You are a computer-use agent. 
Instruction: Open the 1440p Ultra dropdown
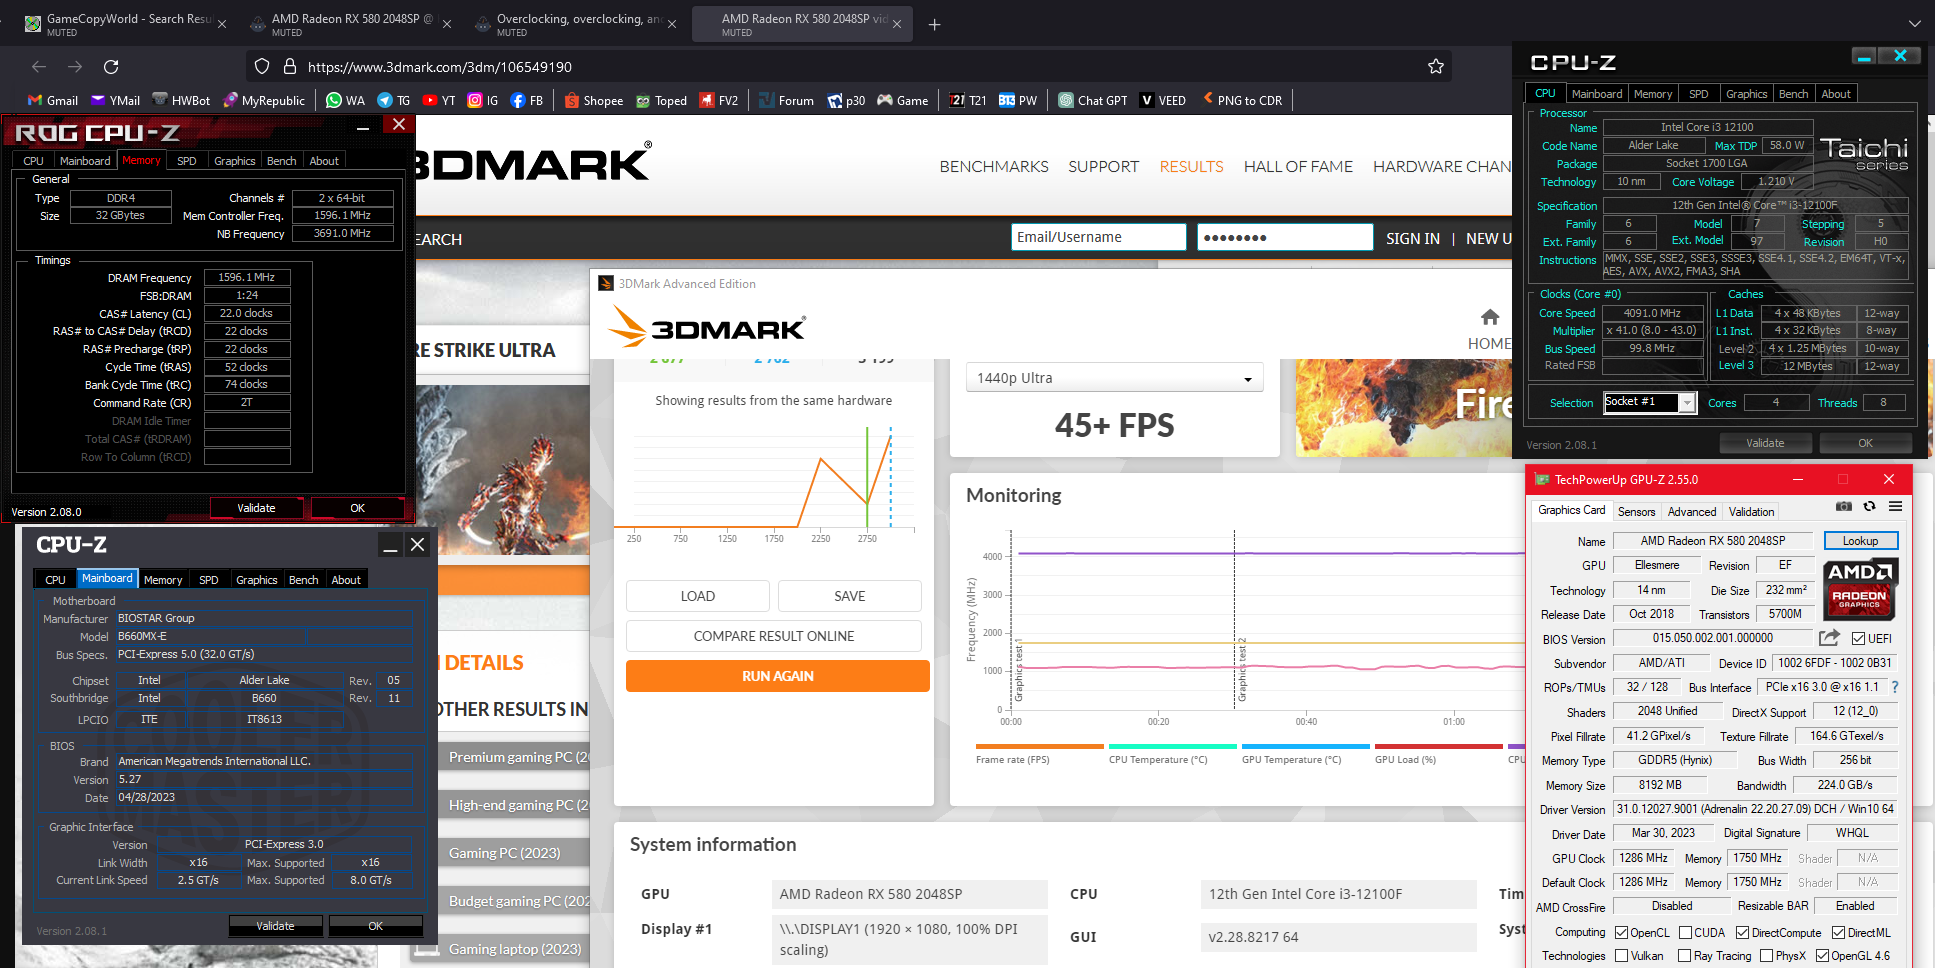1114,378
